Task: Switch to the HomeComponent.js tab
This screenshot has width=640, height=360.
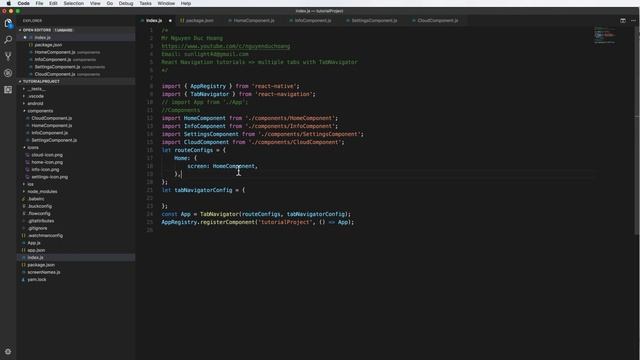Action: (254, 20)
